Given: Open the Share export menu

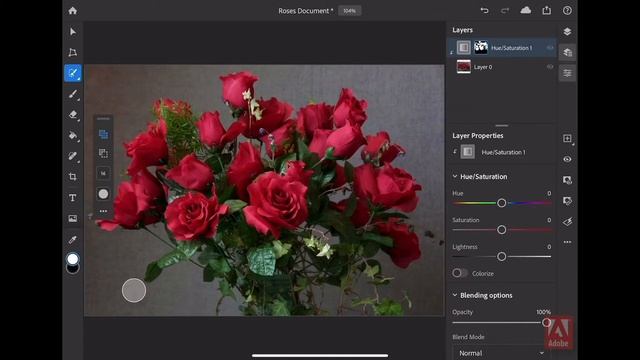Looking at the screenshot, I should [547, 10].
